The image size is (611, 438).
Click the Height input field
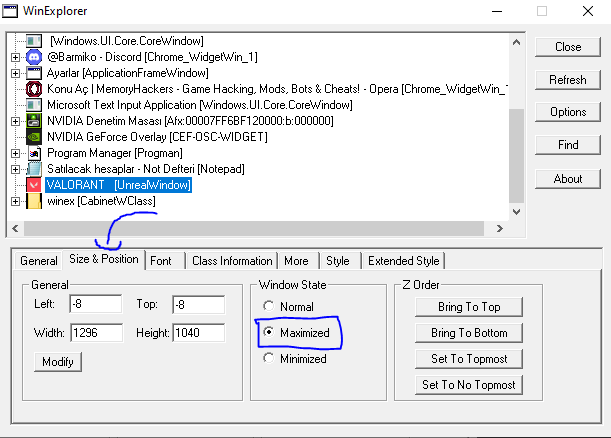pyautogui.click(x=199, y=333)
